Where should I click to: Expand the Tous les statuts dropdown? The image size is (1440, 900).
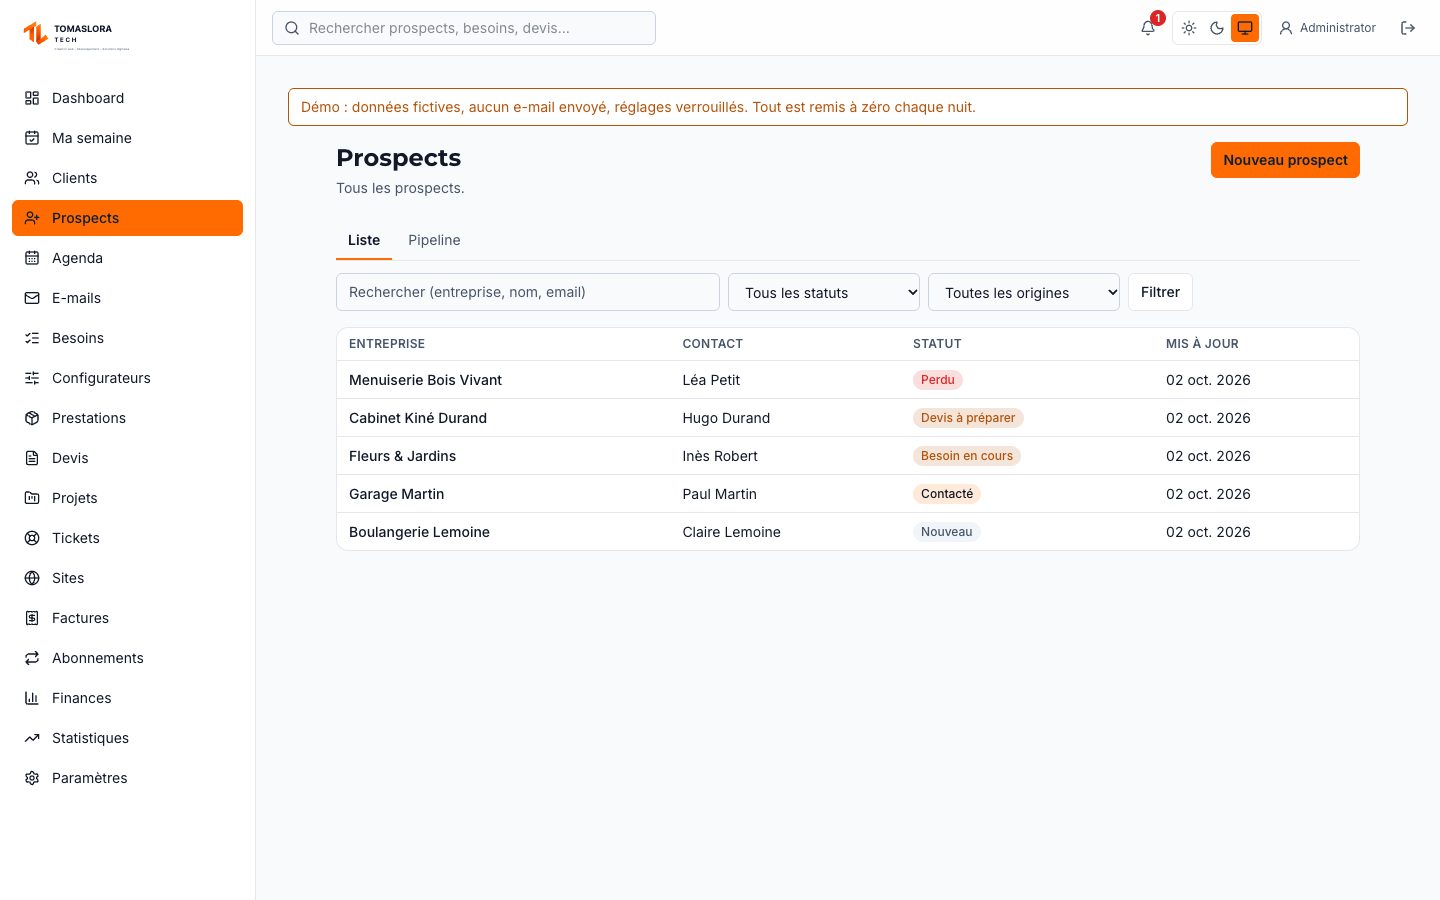point(824,292)
